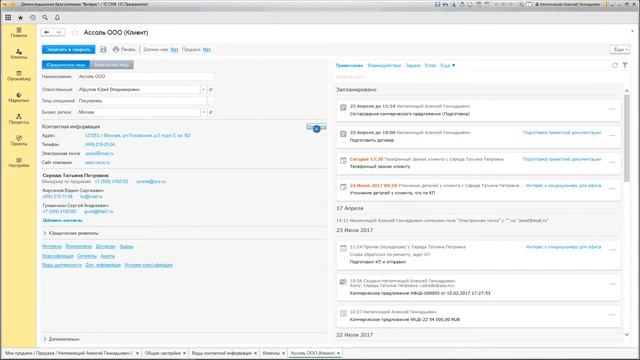Select the Задача tab
Viewport: 640px width, 360px height.
pos(413,65)
